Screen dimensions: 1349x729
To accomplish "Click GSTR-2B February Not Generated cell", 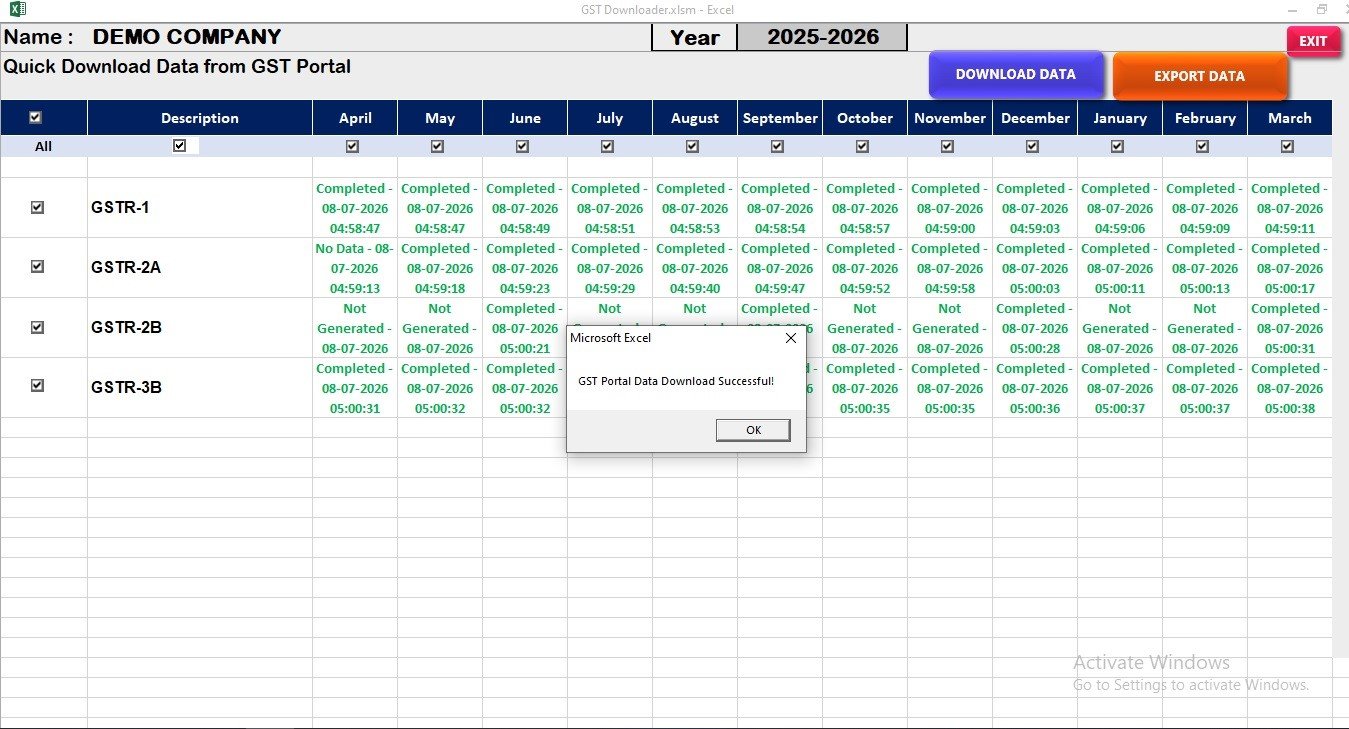I will pos(1205,328).
